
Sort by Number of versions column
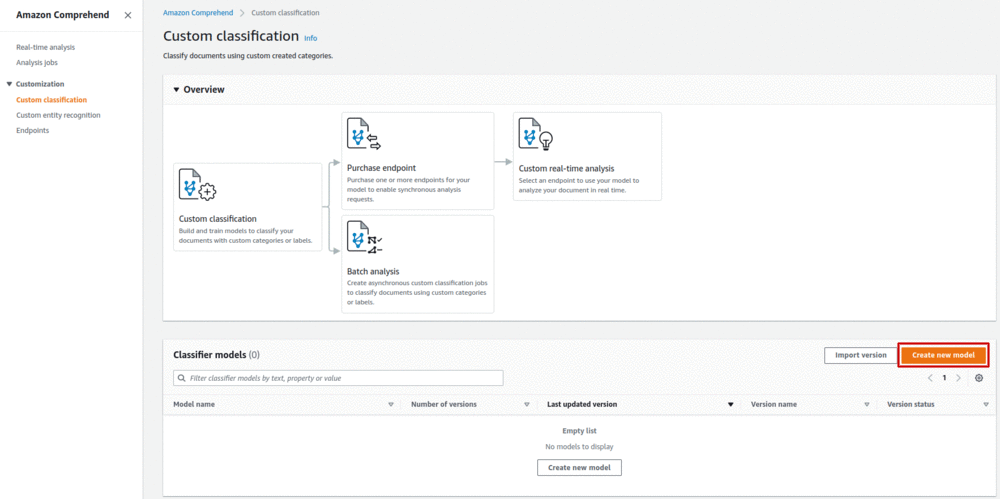click(x=526, y=405)
